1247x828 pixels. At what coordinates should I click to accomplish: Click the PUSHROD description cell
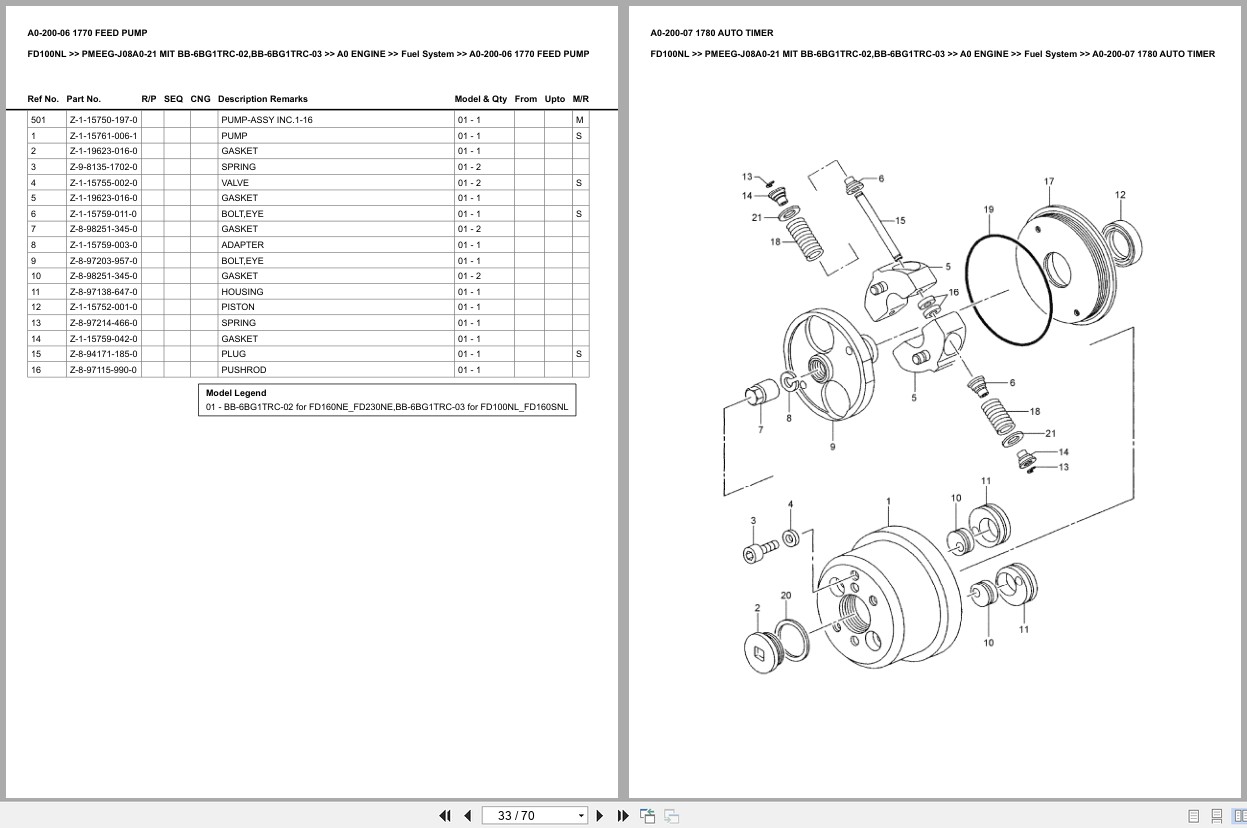(336, 370)
